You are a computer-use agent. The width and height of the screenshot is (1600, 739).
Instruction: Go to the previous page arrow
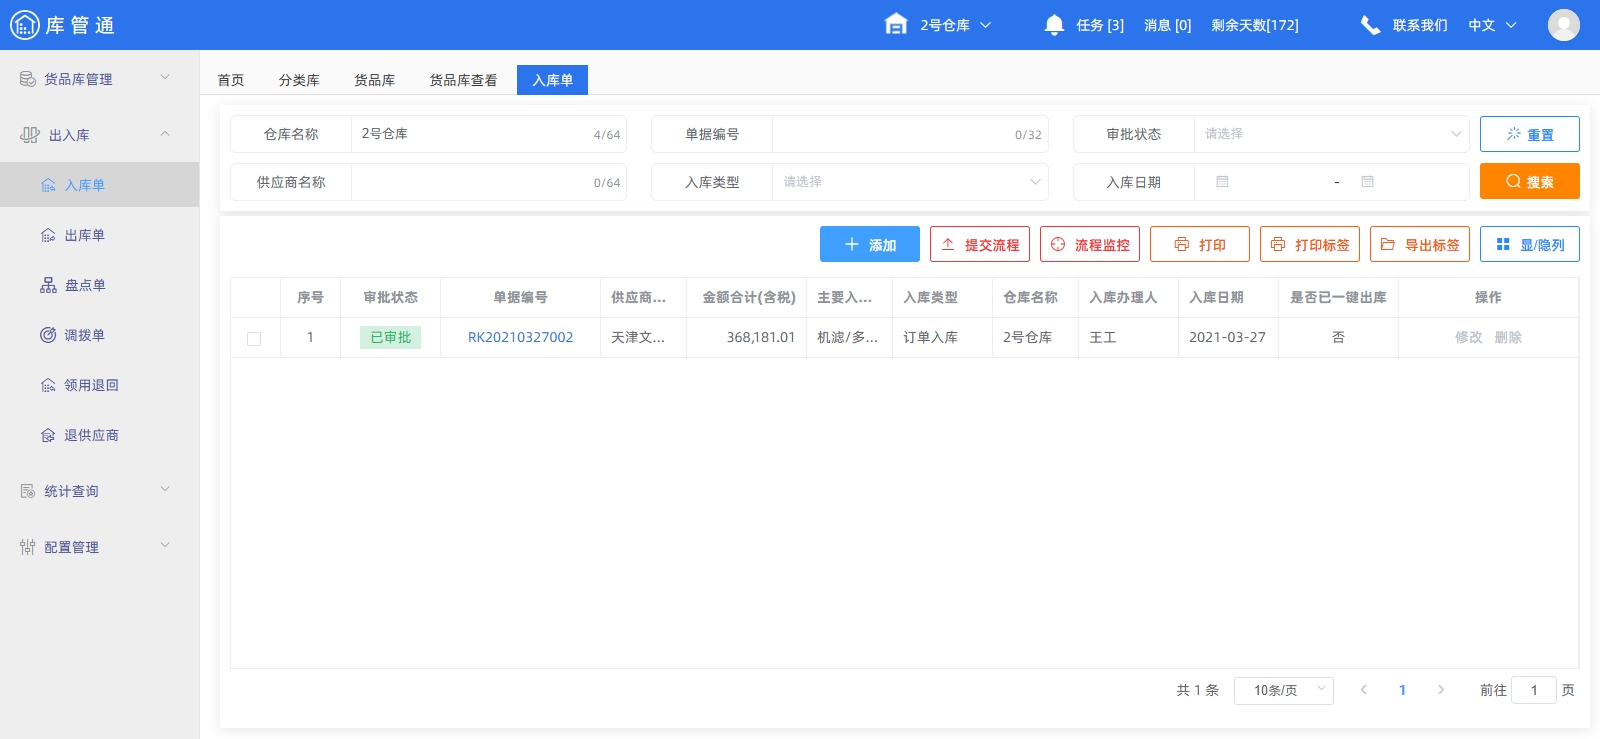(1363, 690)
